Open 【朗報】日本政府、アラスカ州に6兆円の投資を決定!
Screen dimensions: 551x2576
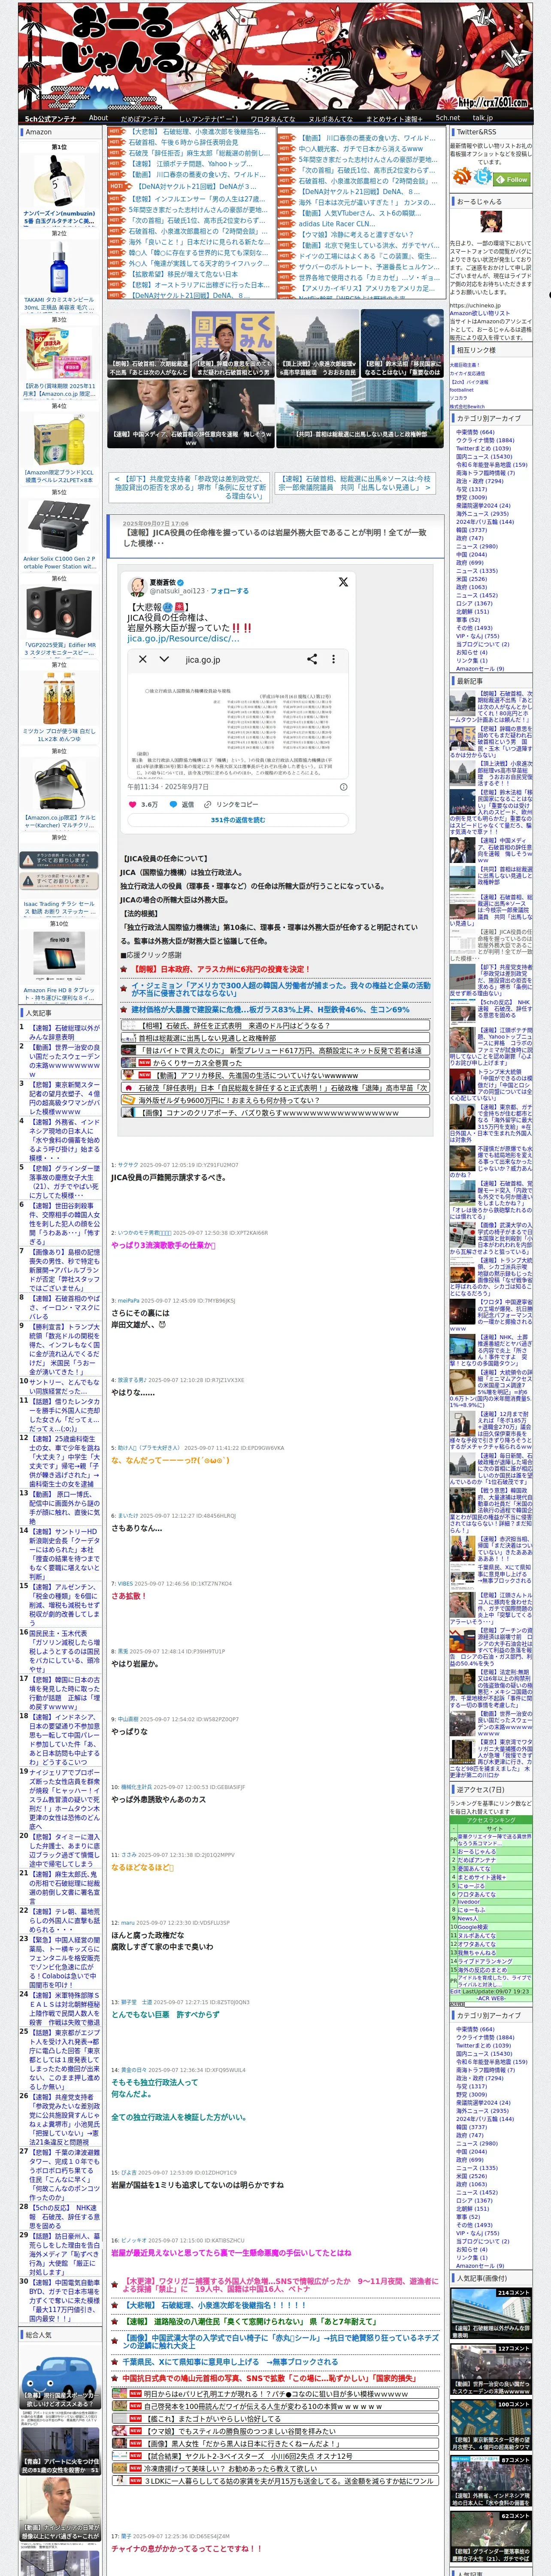220,969
